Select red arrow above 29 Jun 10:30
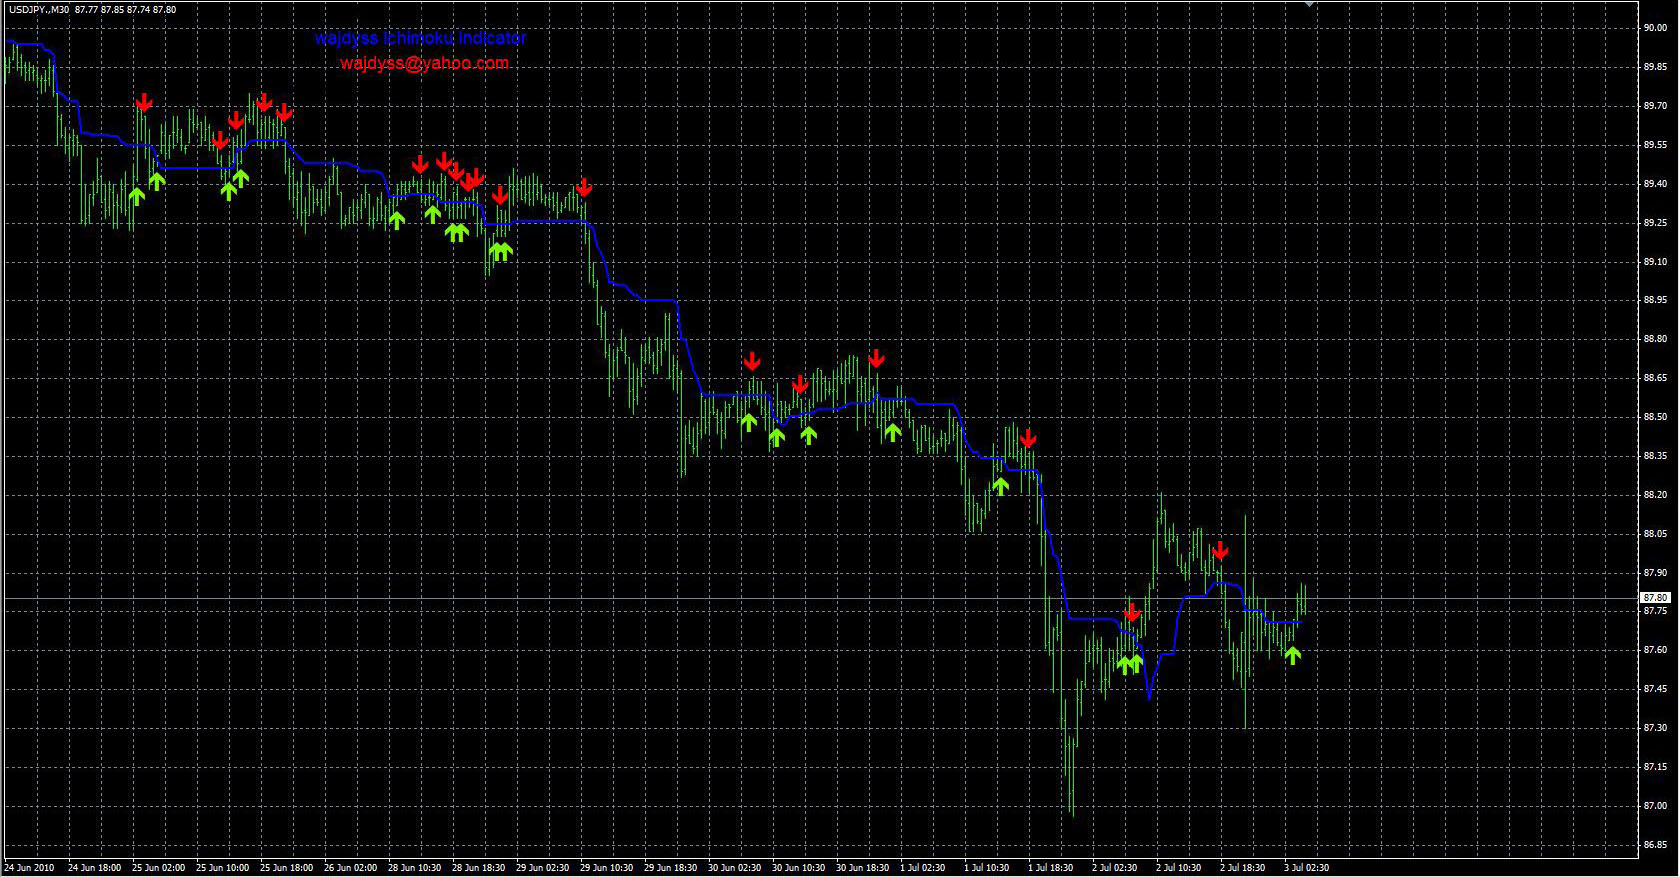Image resolution: width=1680 pixels, height=877 pixels. click(584, 187)
